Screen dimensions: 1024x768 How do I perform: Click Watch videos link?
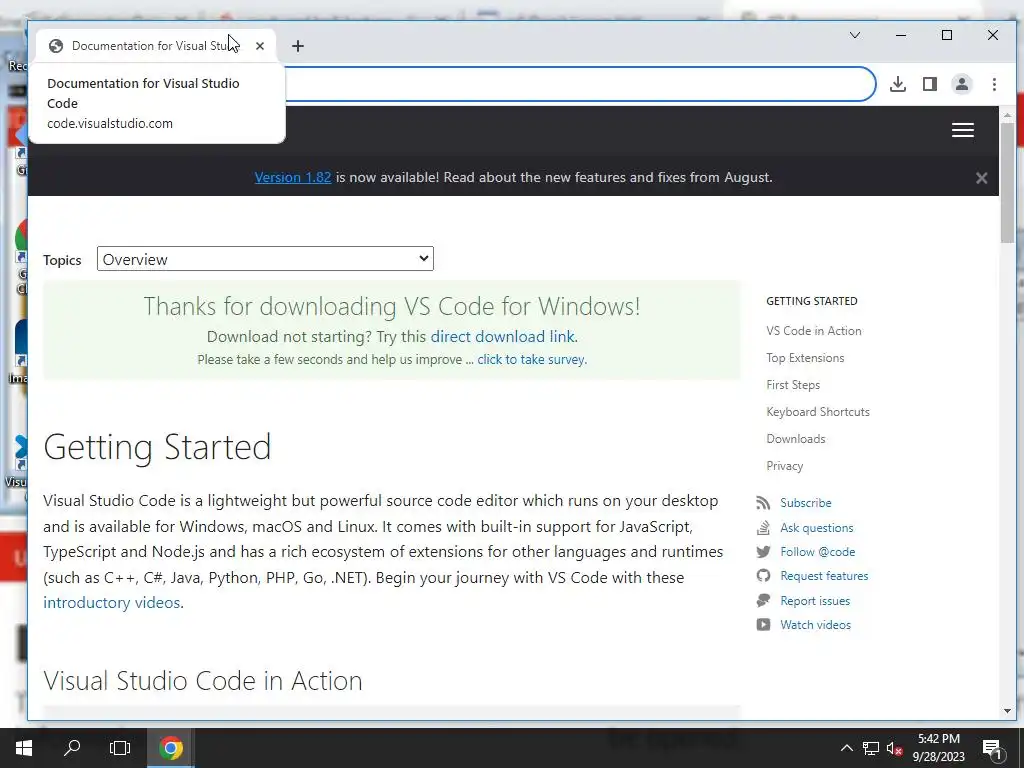pyautogui.click(x=815, y=625)
